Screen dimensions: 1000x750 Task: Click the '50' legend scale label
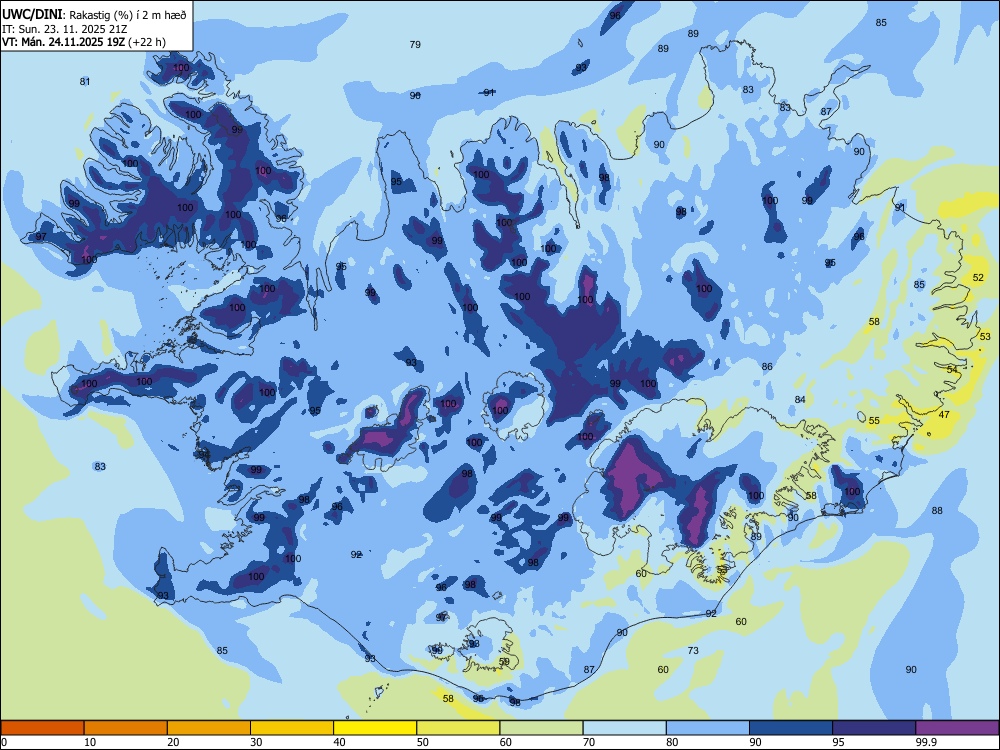pos(423,742)
